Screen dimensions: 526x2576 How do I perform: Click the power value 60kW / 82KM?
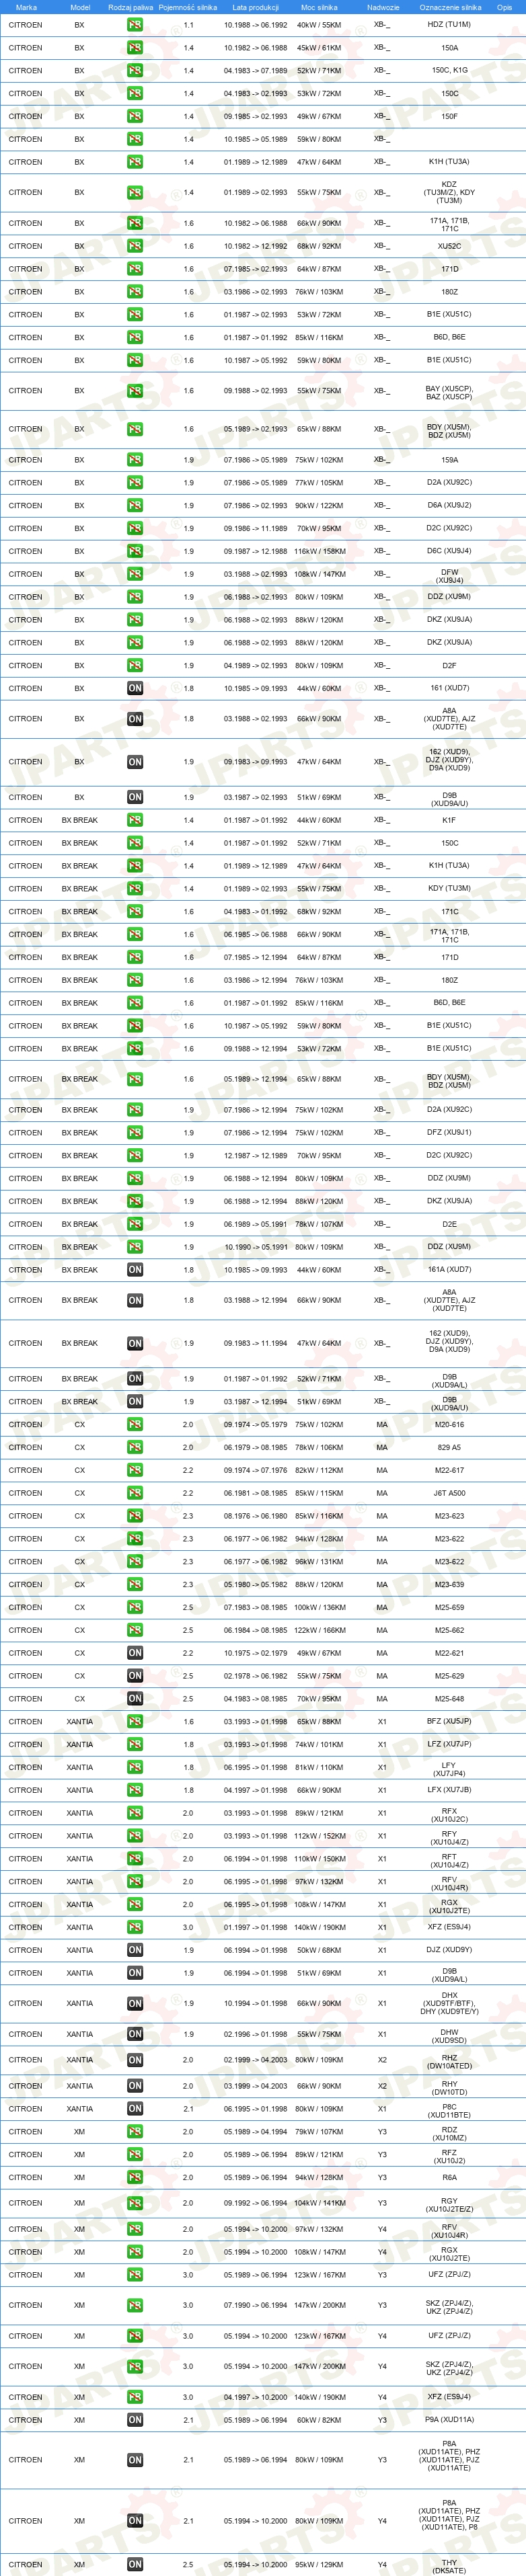click(319, 2421)
